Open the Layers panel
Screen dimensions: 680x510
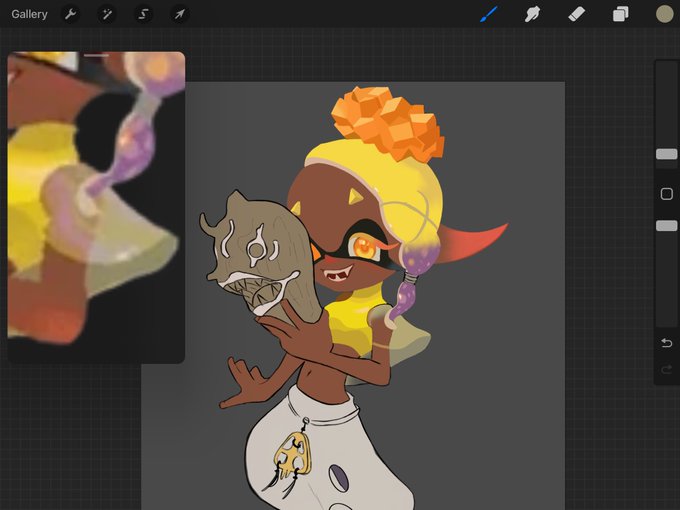(x=621, y=14)
